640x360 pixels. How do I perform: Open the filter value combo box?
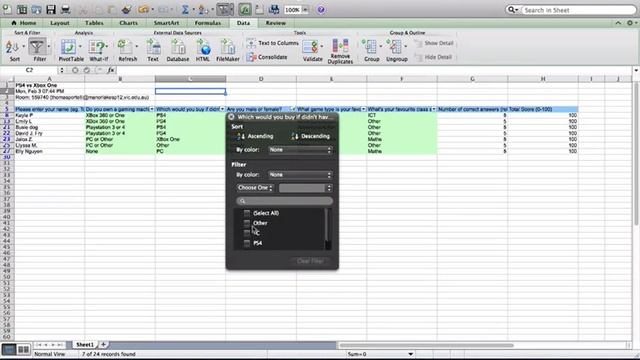point(305,188)
